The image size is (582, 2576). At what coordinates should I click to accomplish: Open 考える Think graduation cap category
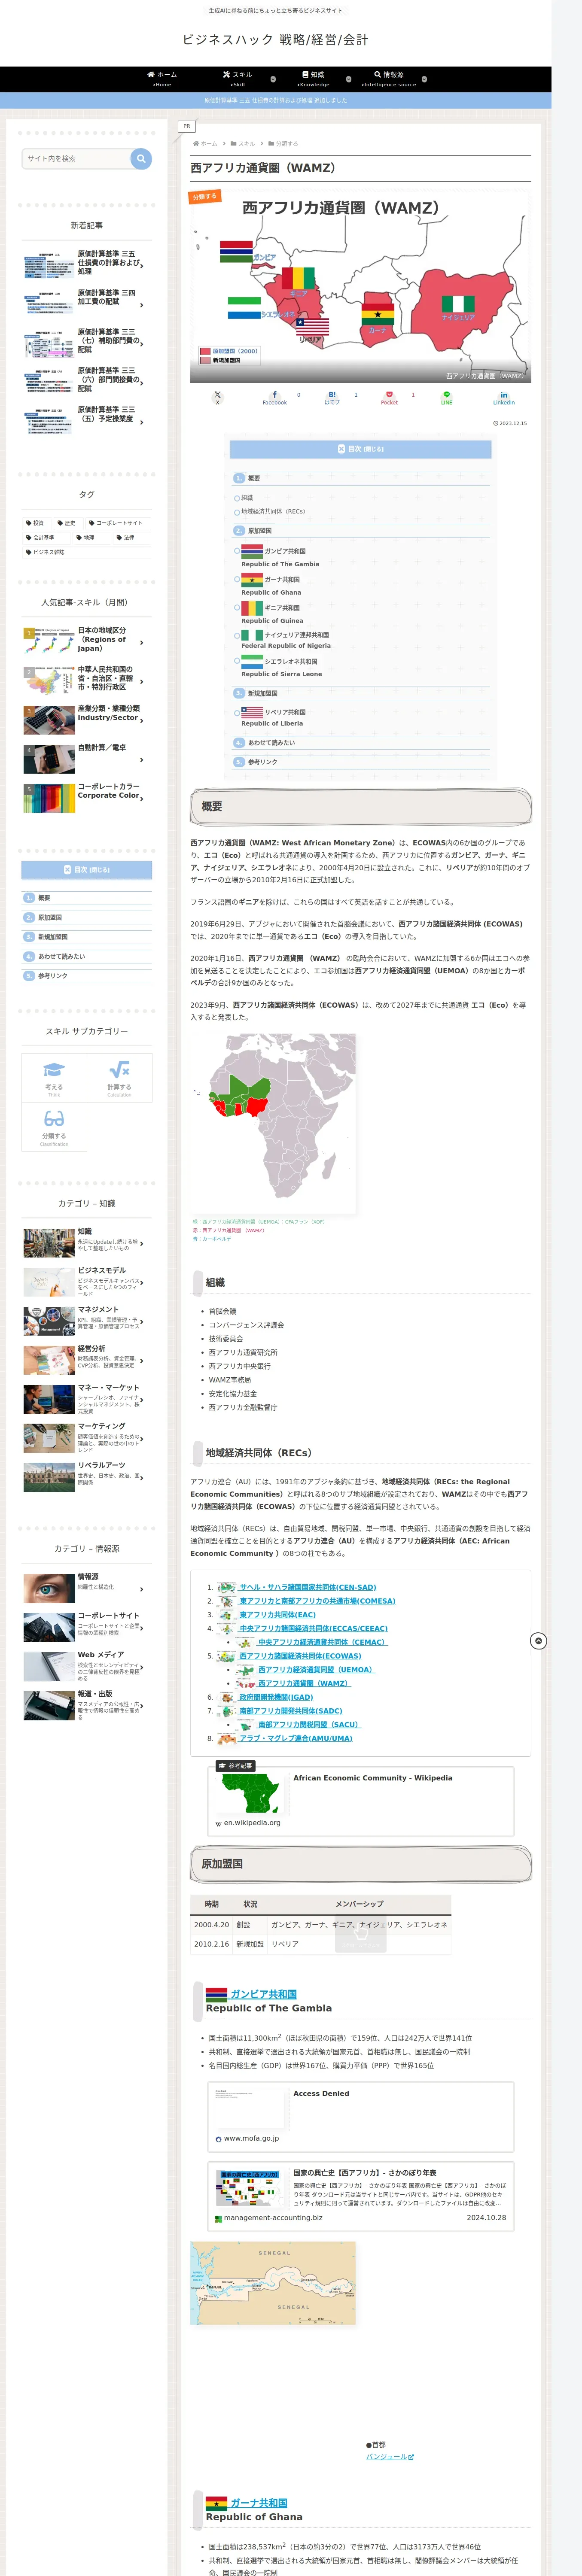pos(54,1077)
